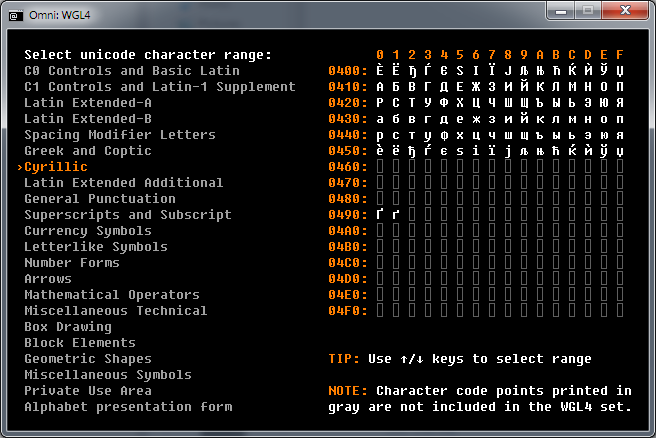656x438 pixels.
Task: Select Letterlike Symbols range
Action: point(96,247)
